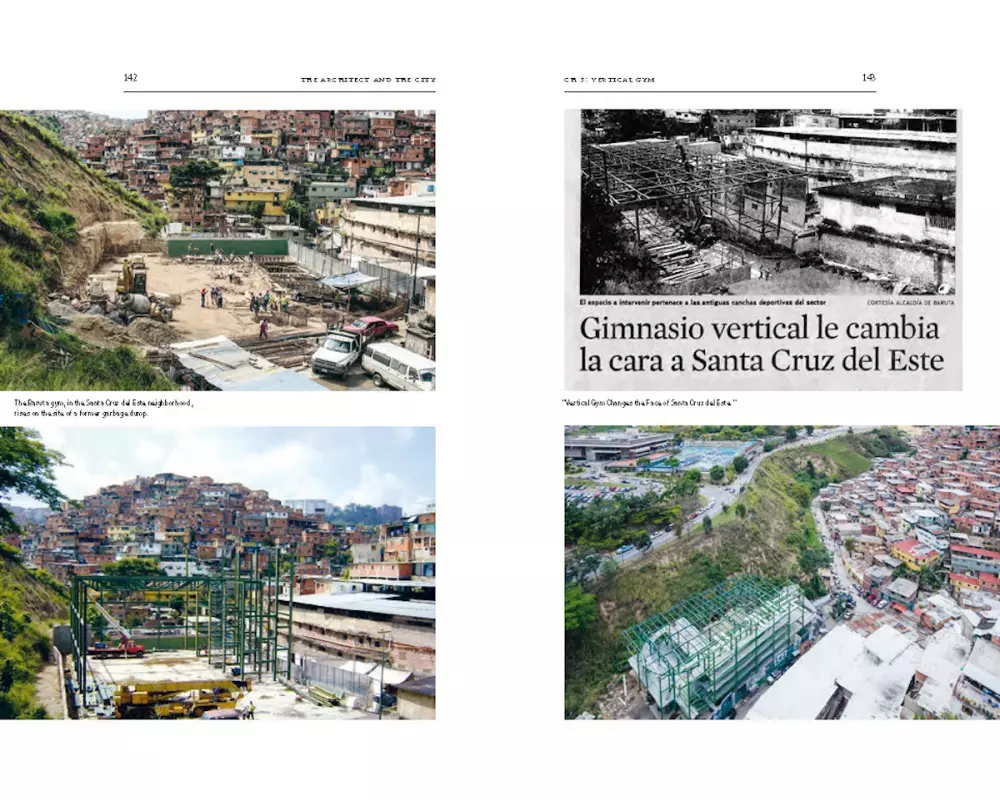Click the 'Vertical Gym Changes the Face' caption

tap(650, 403)
